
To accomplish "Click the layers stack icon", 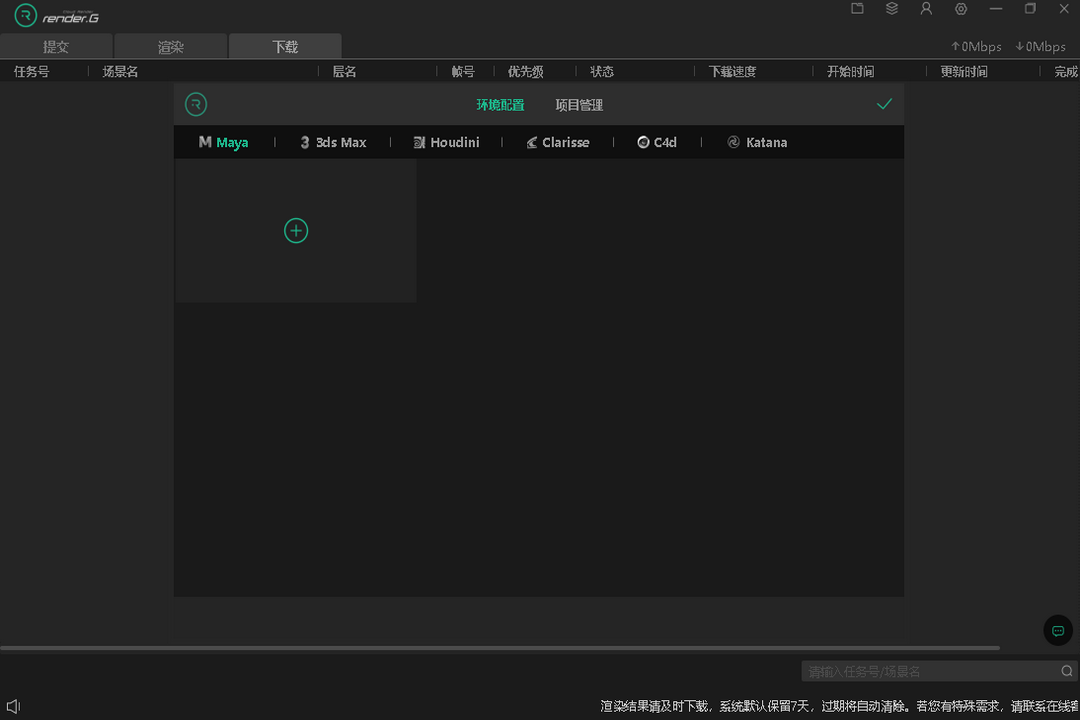I will [x=892, y=9].
